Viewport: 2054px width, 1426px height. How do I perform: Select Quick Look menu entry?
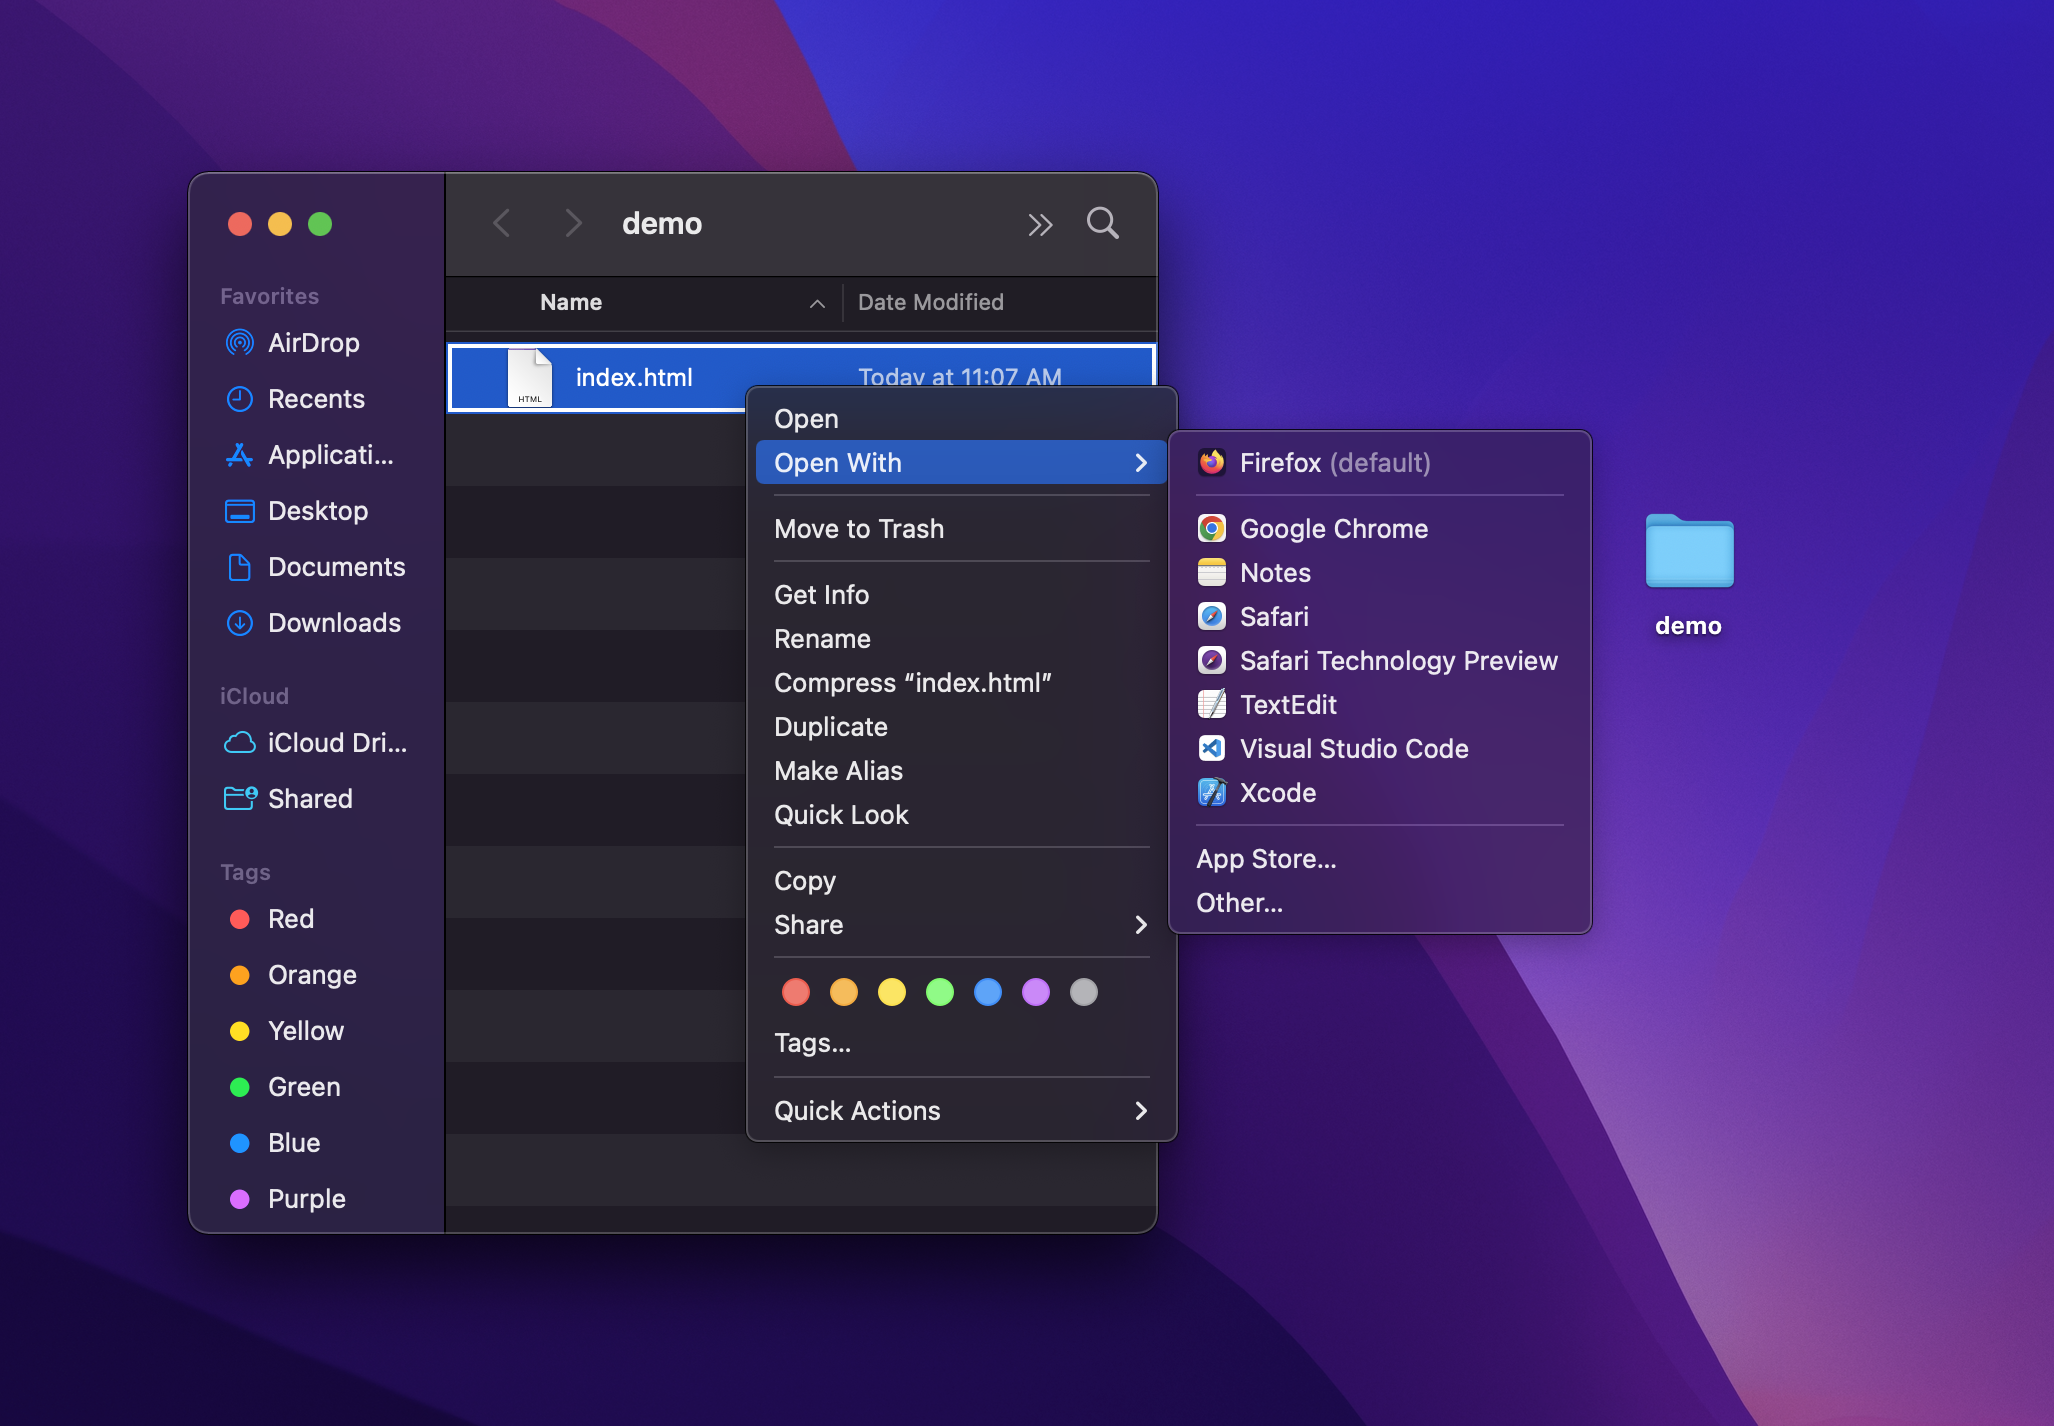[961, 814]
